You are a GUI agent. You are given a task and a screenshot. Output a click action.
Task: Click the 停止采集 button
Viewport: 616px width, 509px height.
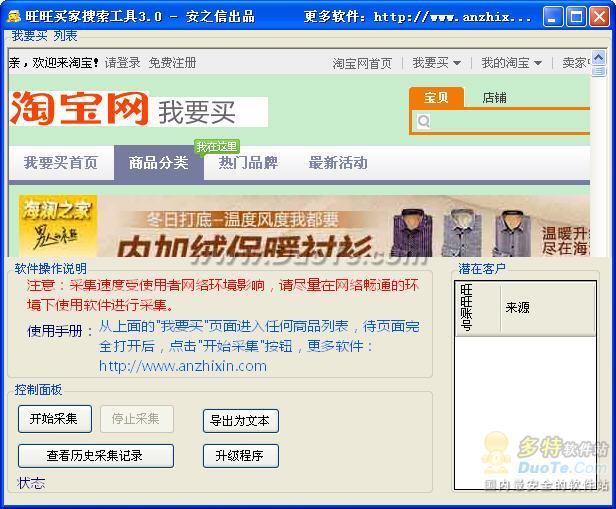[x=136, y=419]
